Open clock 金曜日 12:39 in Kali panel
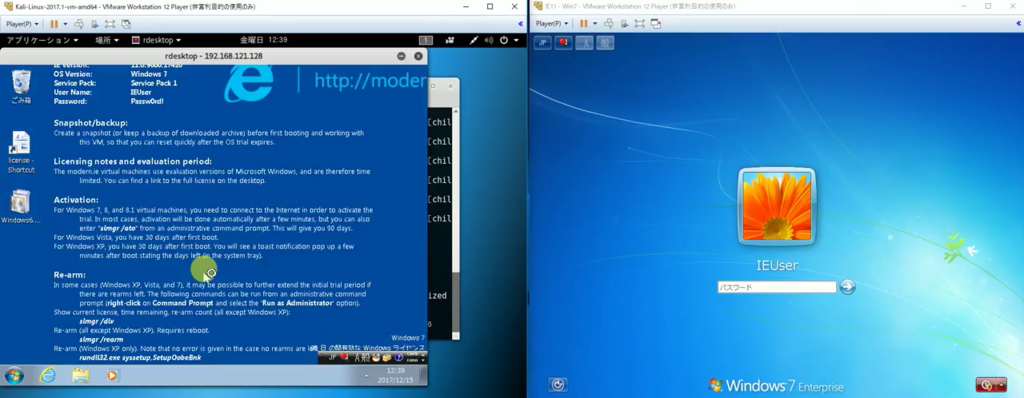The width and height of the screenshot is (1024, 398). tap(264, 40)
